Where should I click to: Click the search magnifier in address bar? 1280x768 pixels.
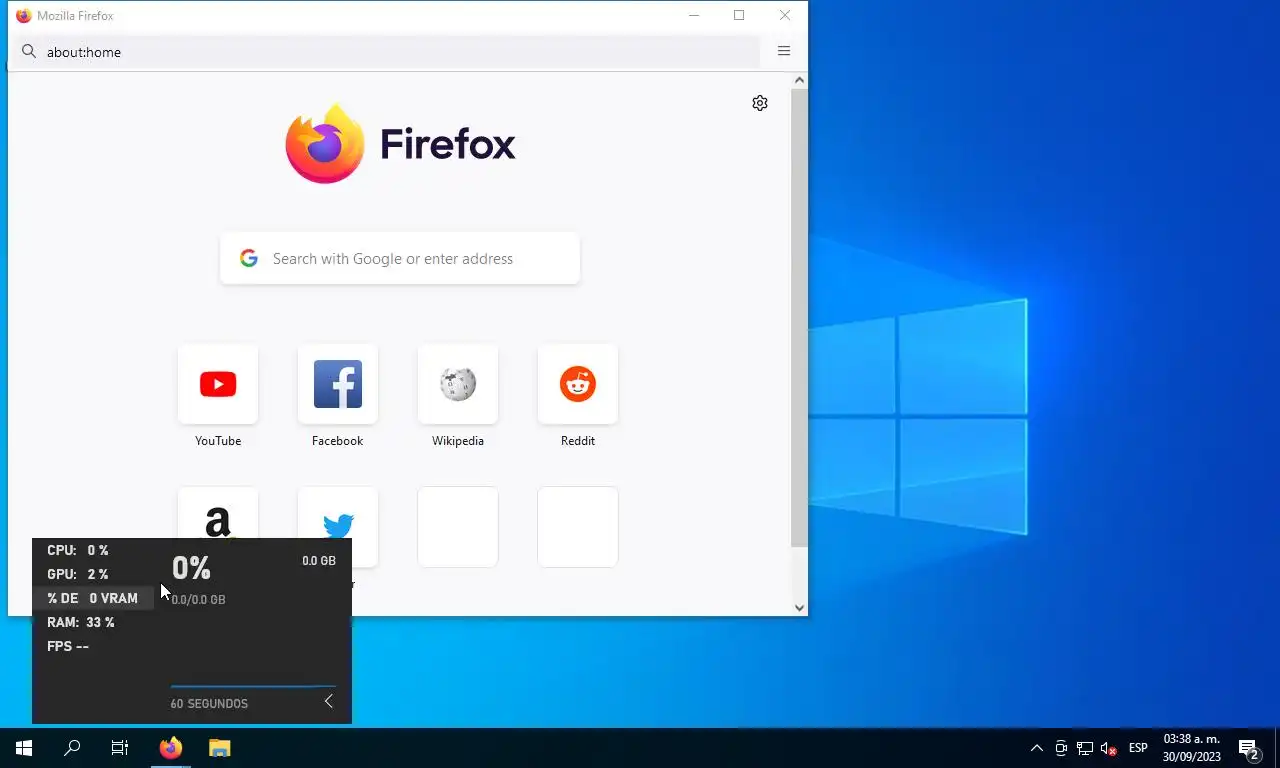coord(29,51)
